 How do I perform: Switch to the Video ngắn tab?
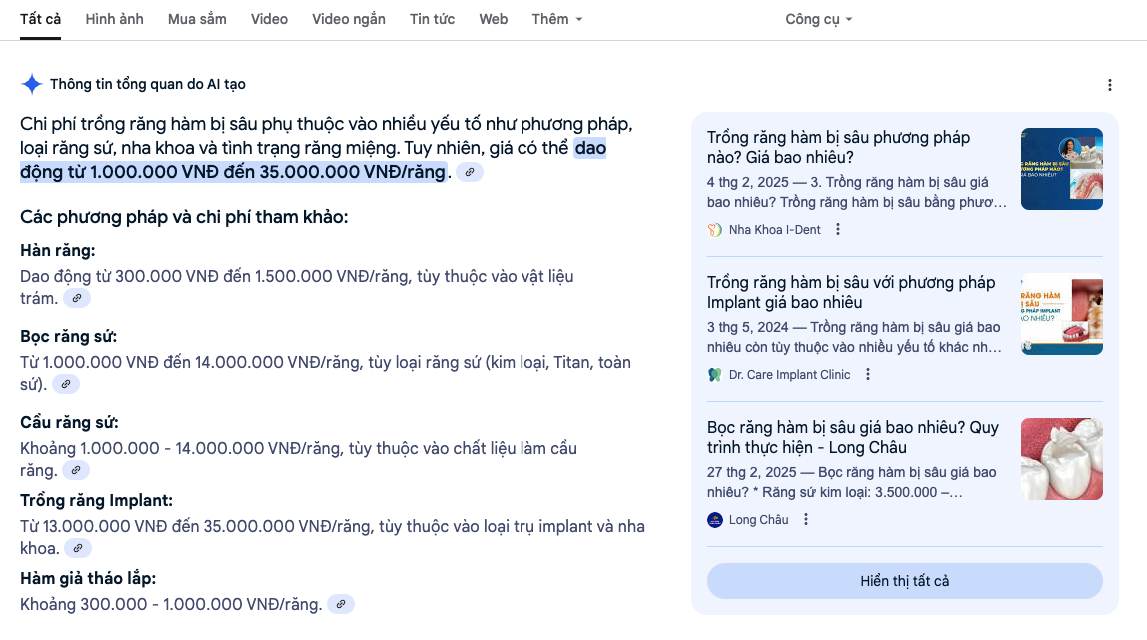click(348, 20)
